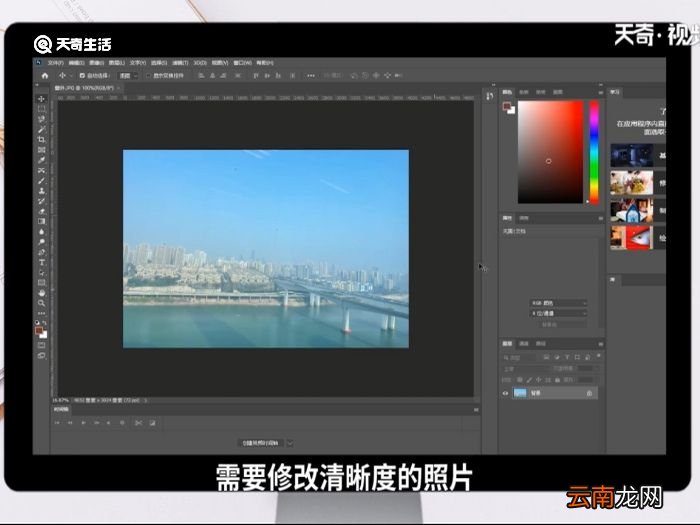Toggle Quick Mask mode icon

coord(42,345)
